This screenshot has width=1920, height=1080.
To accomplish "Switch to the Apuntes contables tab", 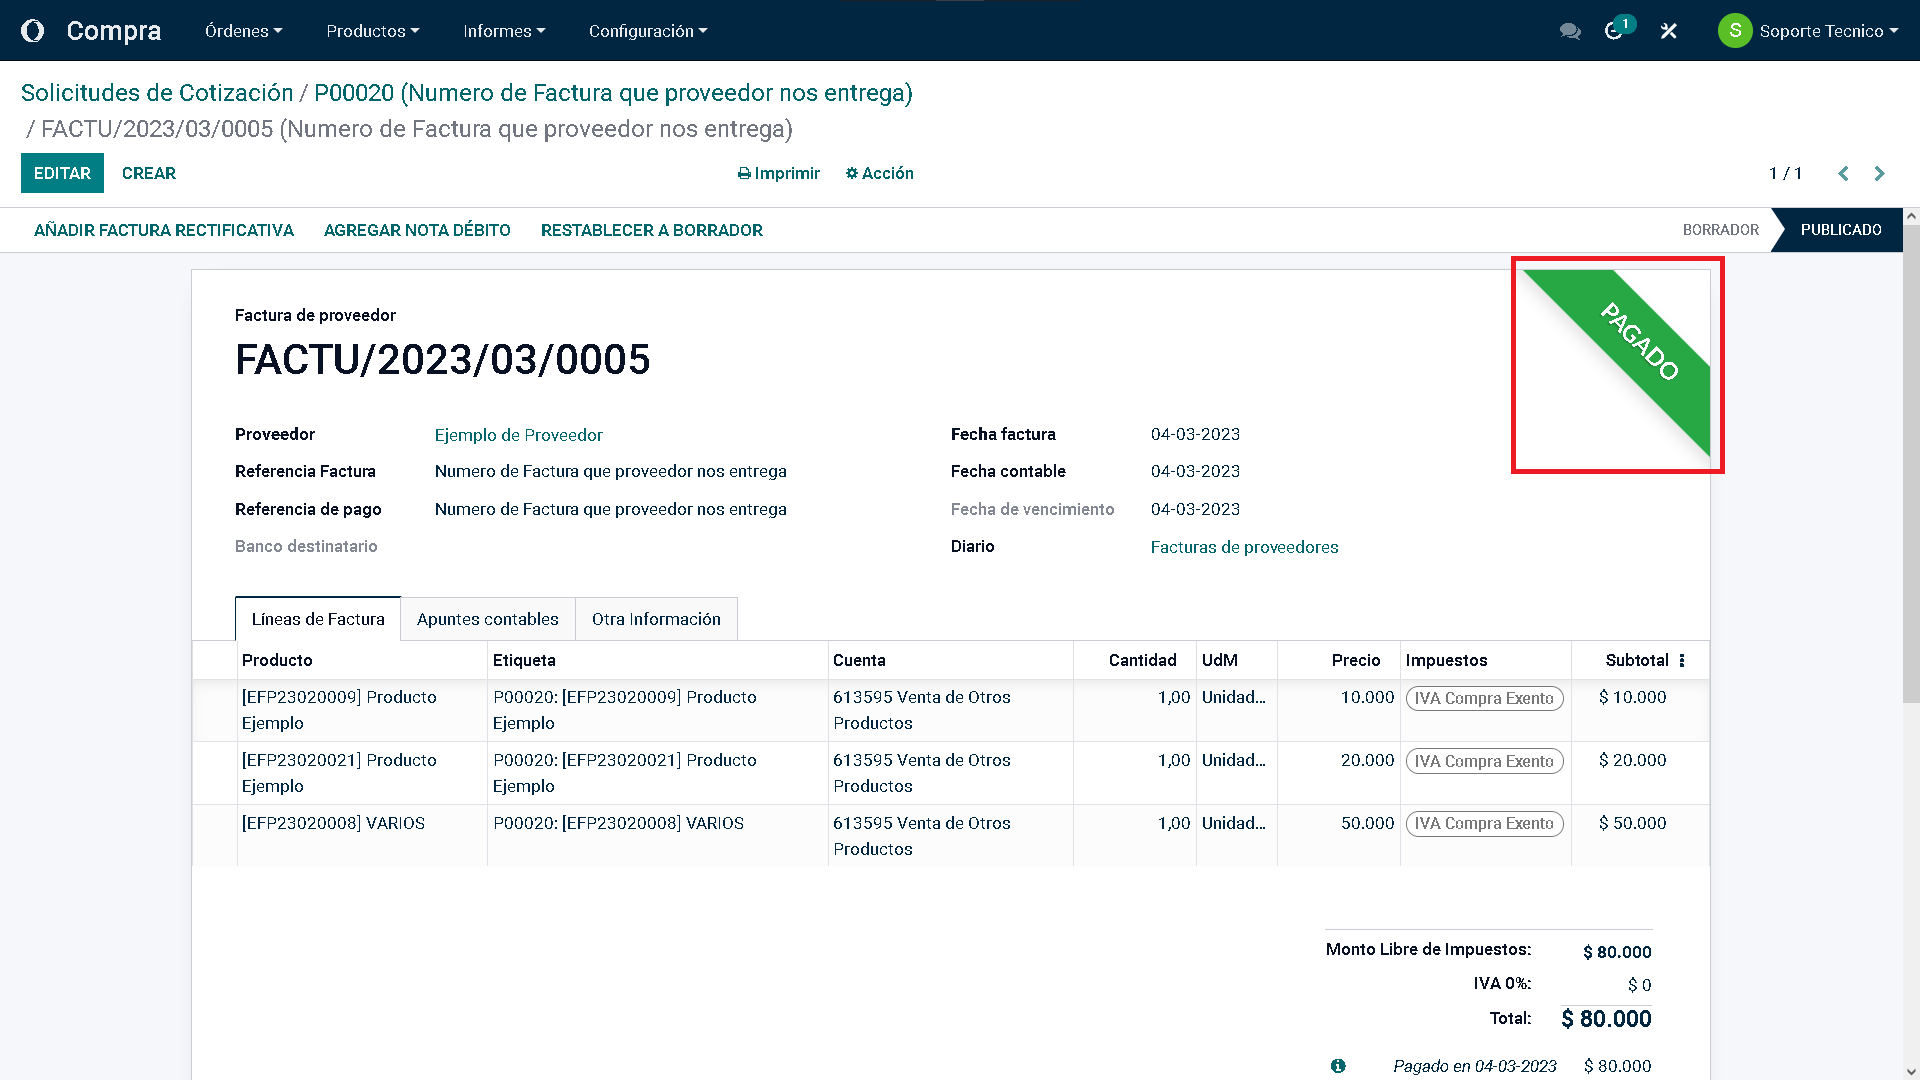I will pos(487,619).
